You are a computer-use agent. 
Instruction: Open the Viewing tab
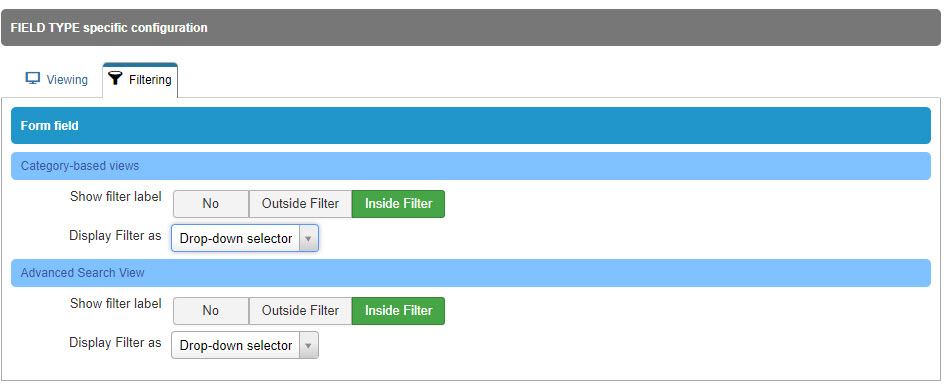(57, 79)
